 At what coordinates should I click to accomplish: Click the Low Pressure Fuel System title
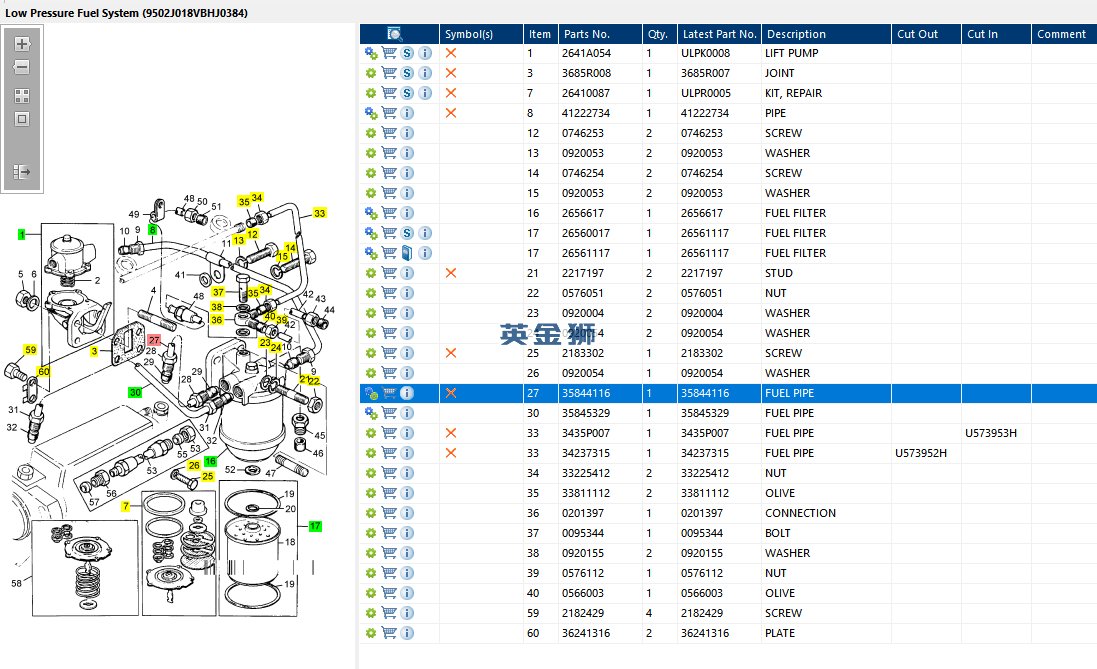click(127, 13)
